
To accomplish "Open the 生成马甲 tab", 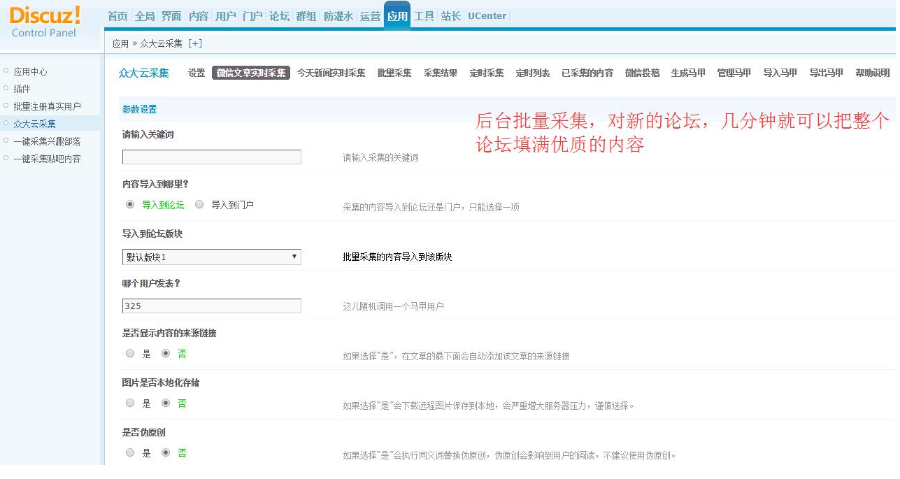I will (x=688, y=73).
